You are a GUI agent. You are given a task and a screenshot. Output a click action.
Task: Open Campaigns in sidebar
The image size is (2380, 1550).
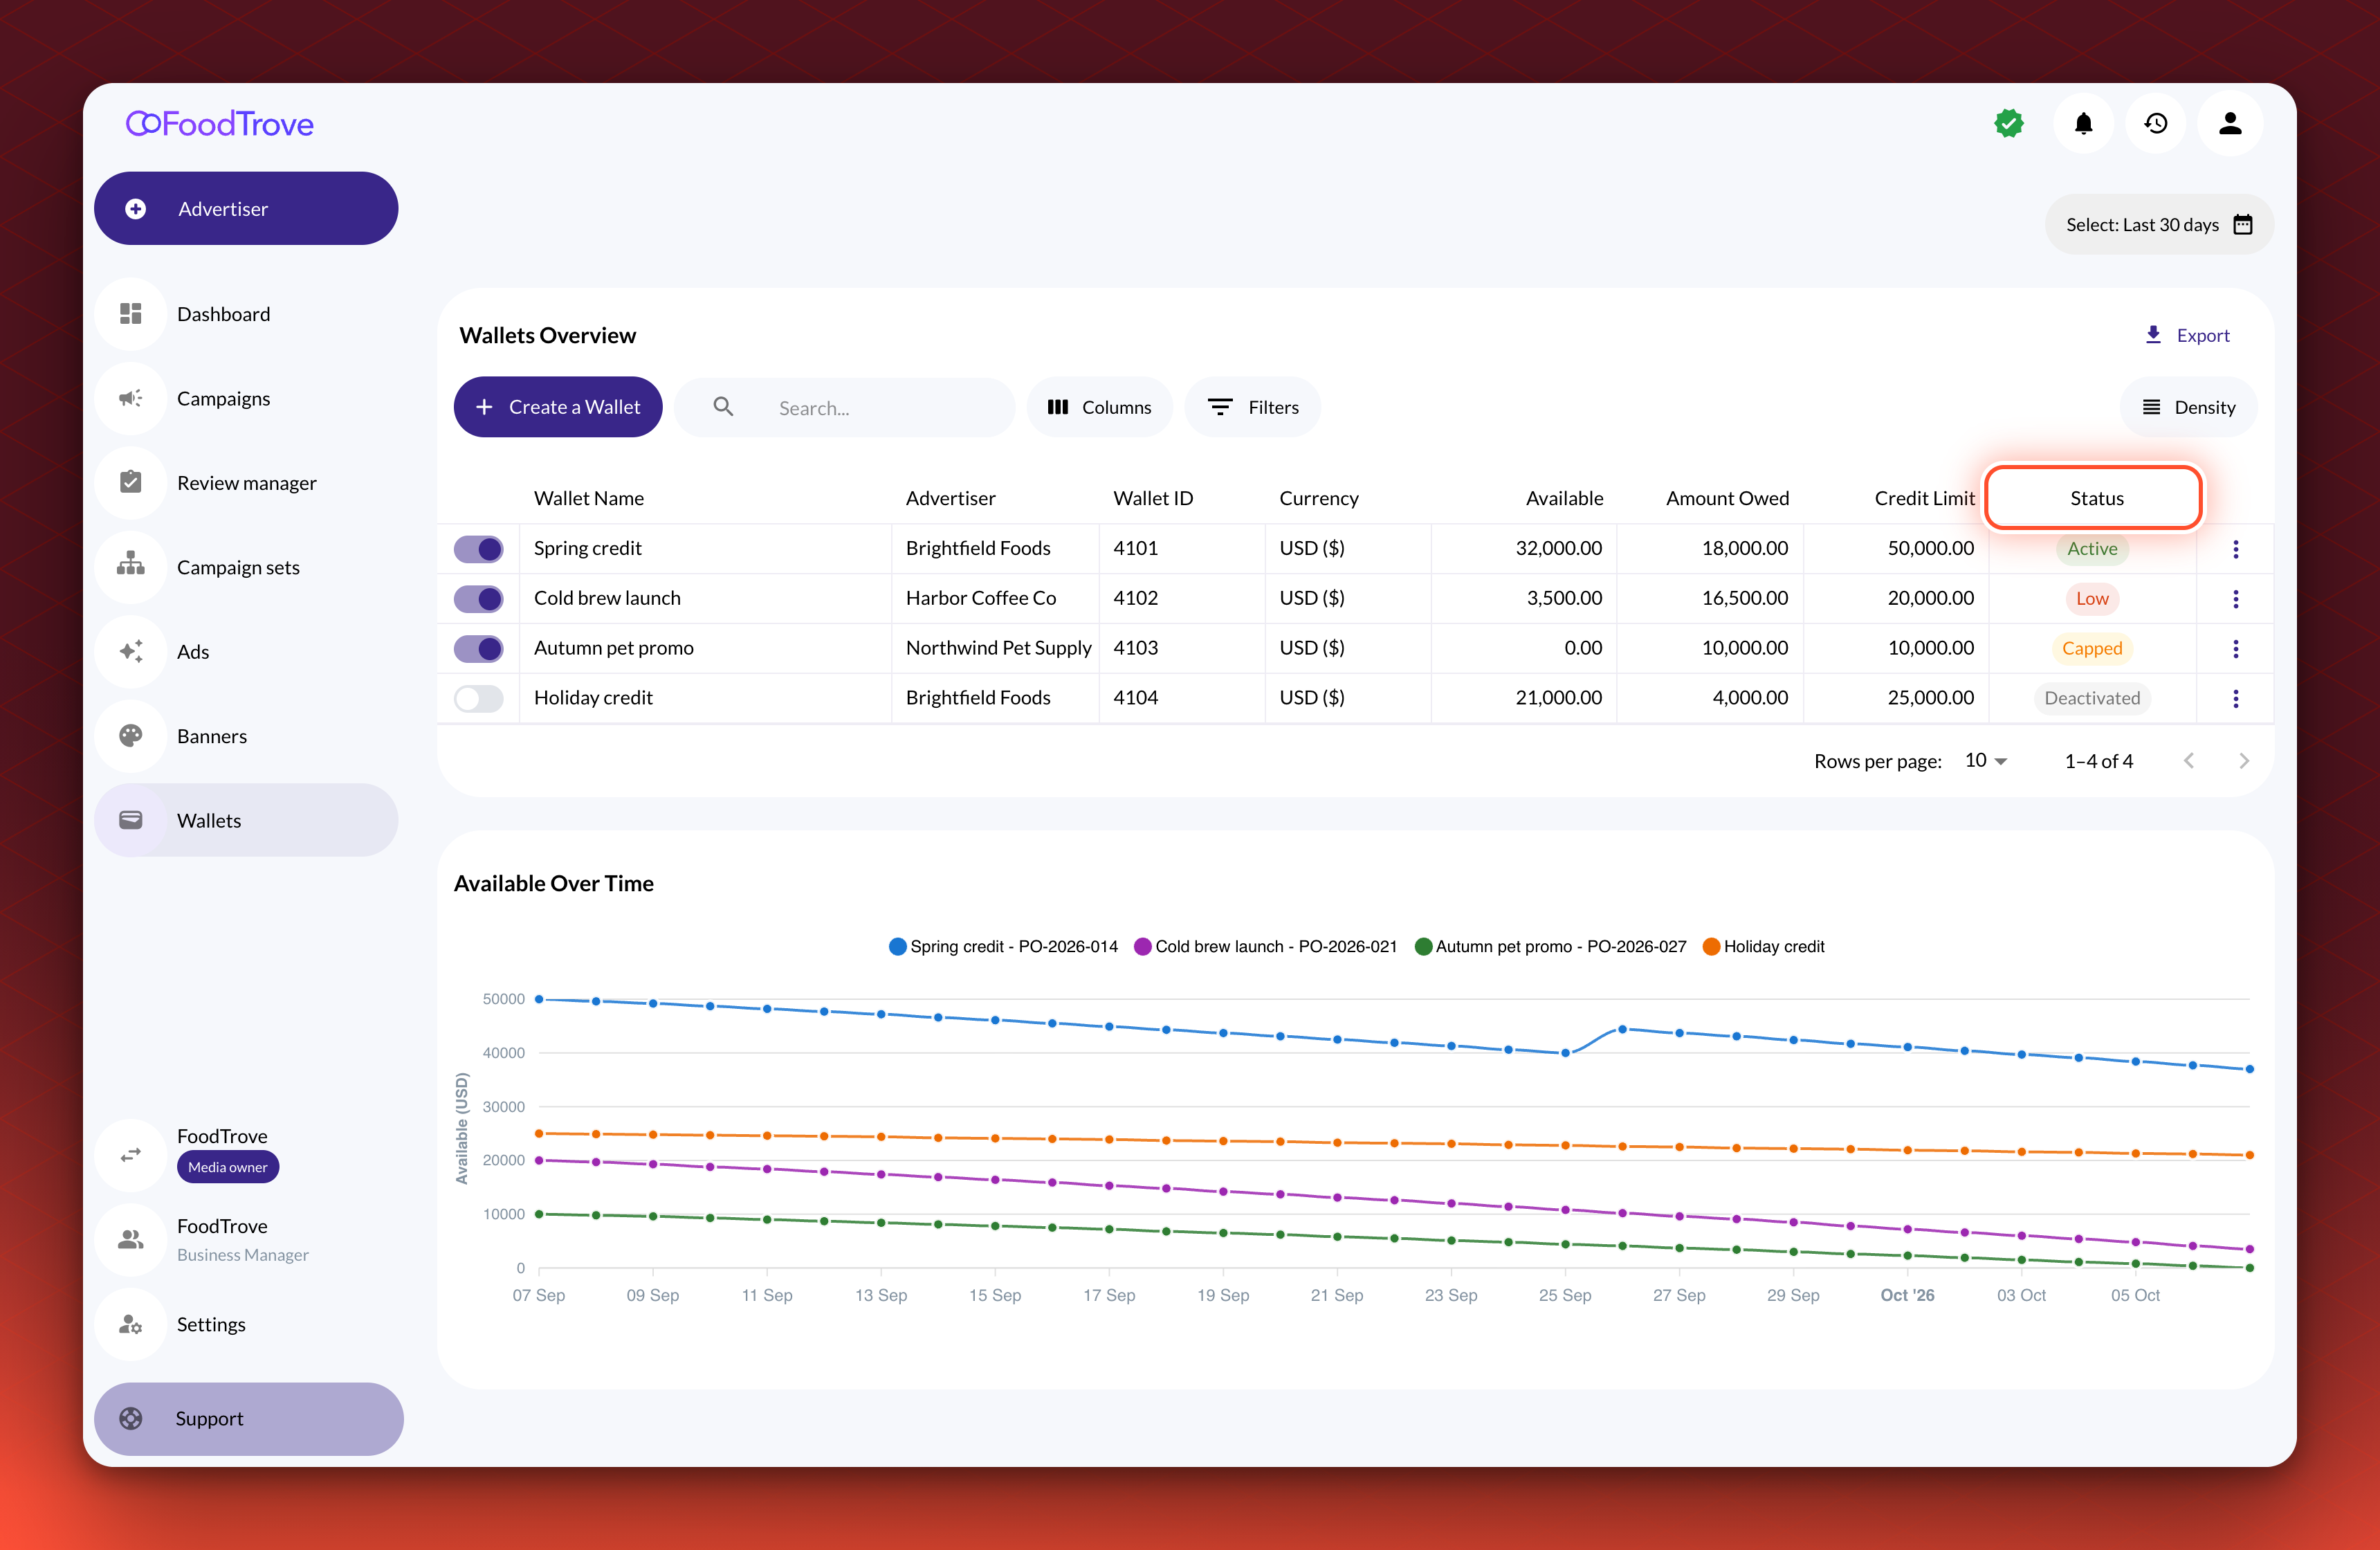pyautogui.click(x=246, y=399)
